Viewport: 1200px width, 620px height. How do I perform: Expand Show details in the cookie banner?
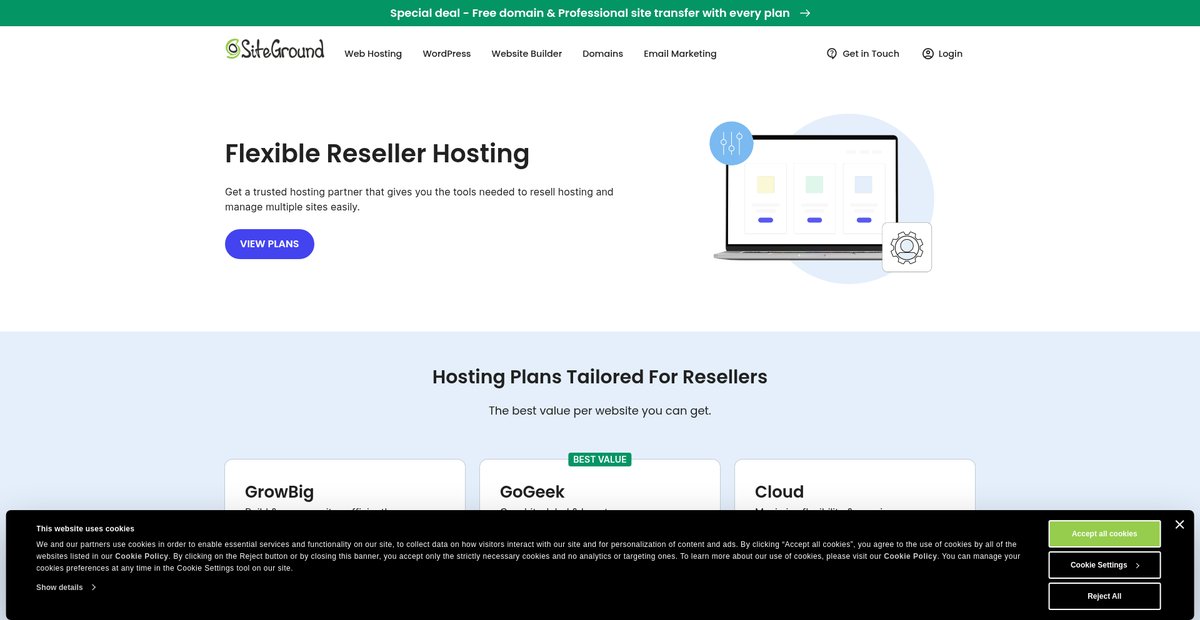click(x=66, y=587)
